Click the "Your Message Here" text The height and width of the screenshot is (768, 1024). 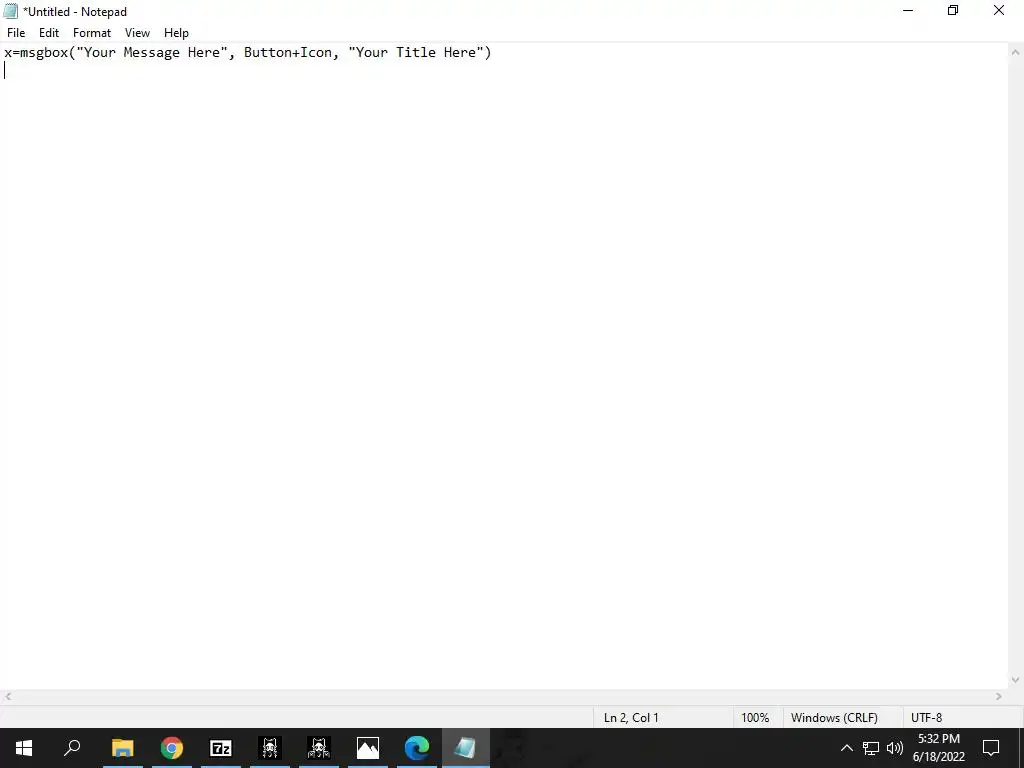(x=152, y=52)
